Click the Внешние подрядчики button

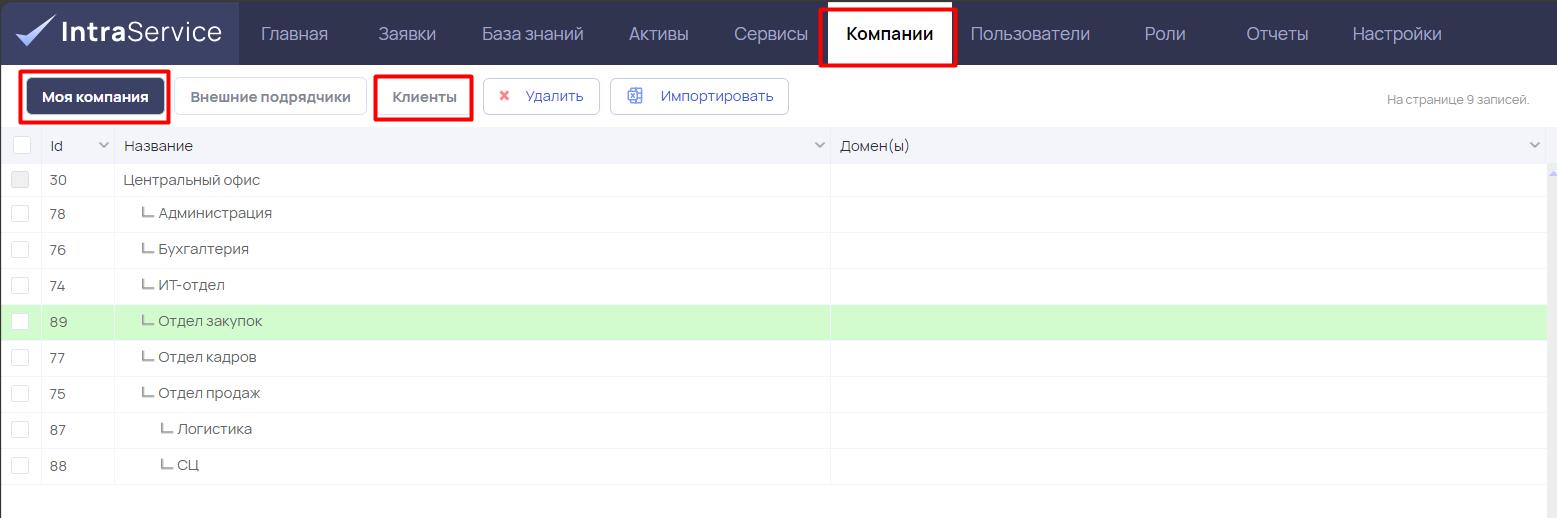[x=271, y=97]
